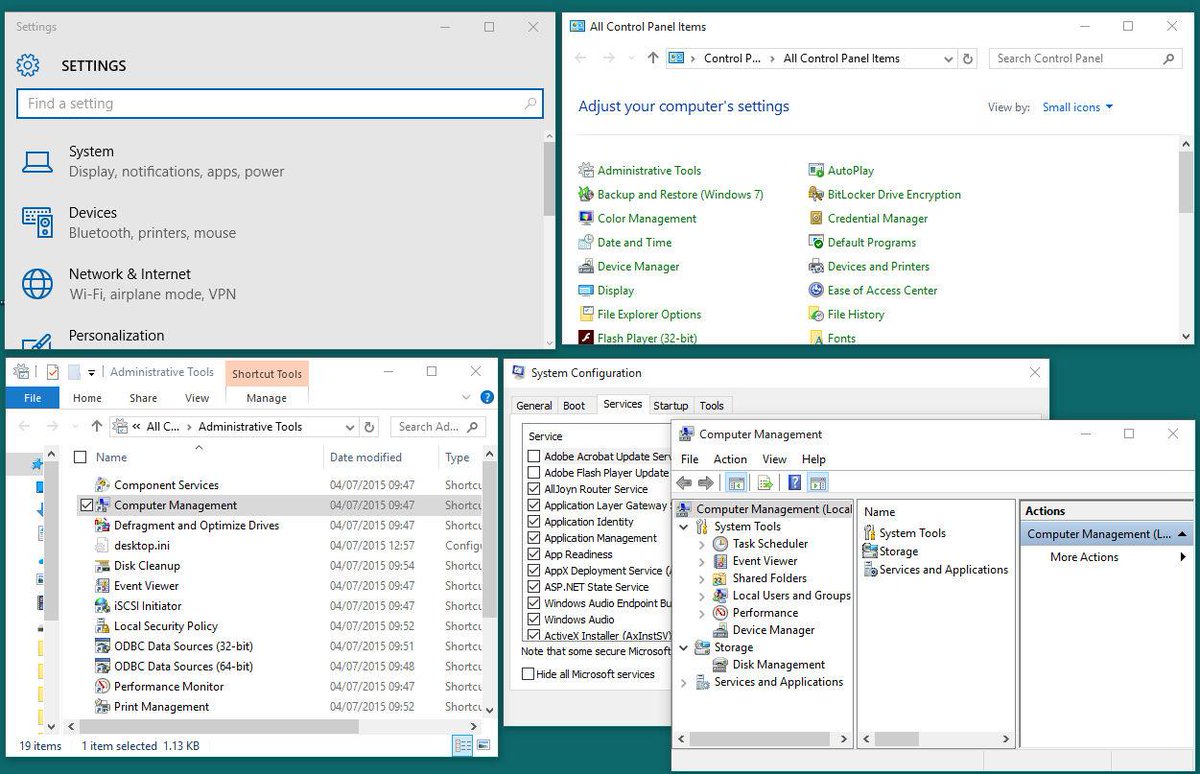The height and width of the screenshot is (774, 1200).
Task: Uncheck Windows Audio service checkbox
Action: [534, 620]
